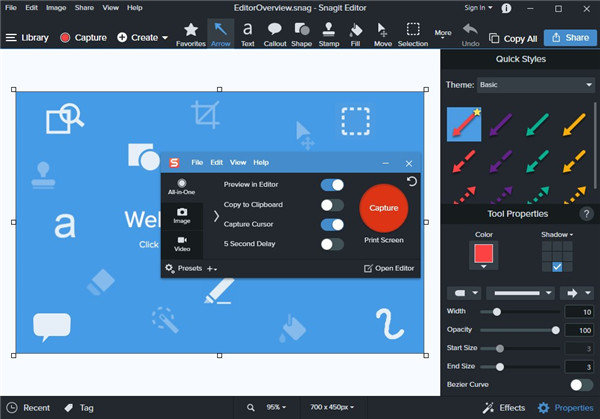Open the Theme Basic dropdown
Viewport: 600px width, 419px height.
536,85
